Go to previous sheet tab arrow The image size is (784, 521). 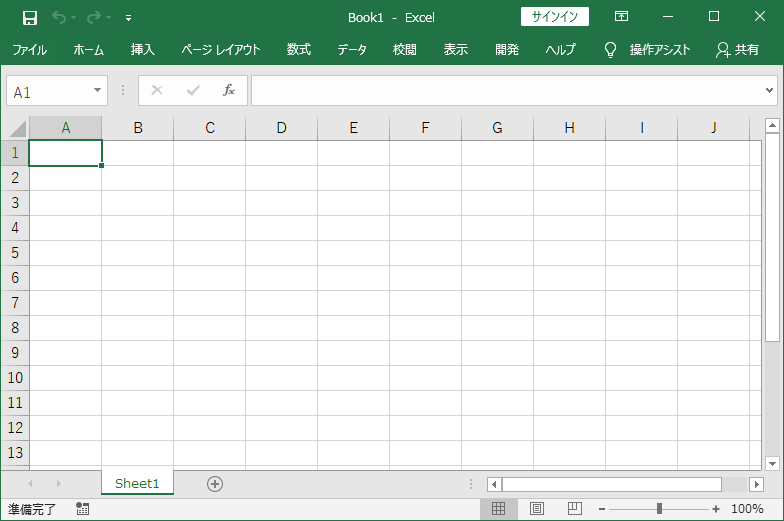(x=30, y=484)
